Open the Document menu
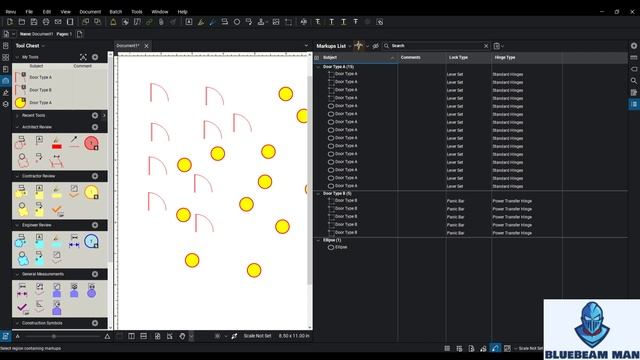Viewport: 640px width, 360px height. click(90, 12)
